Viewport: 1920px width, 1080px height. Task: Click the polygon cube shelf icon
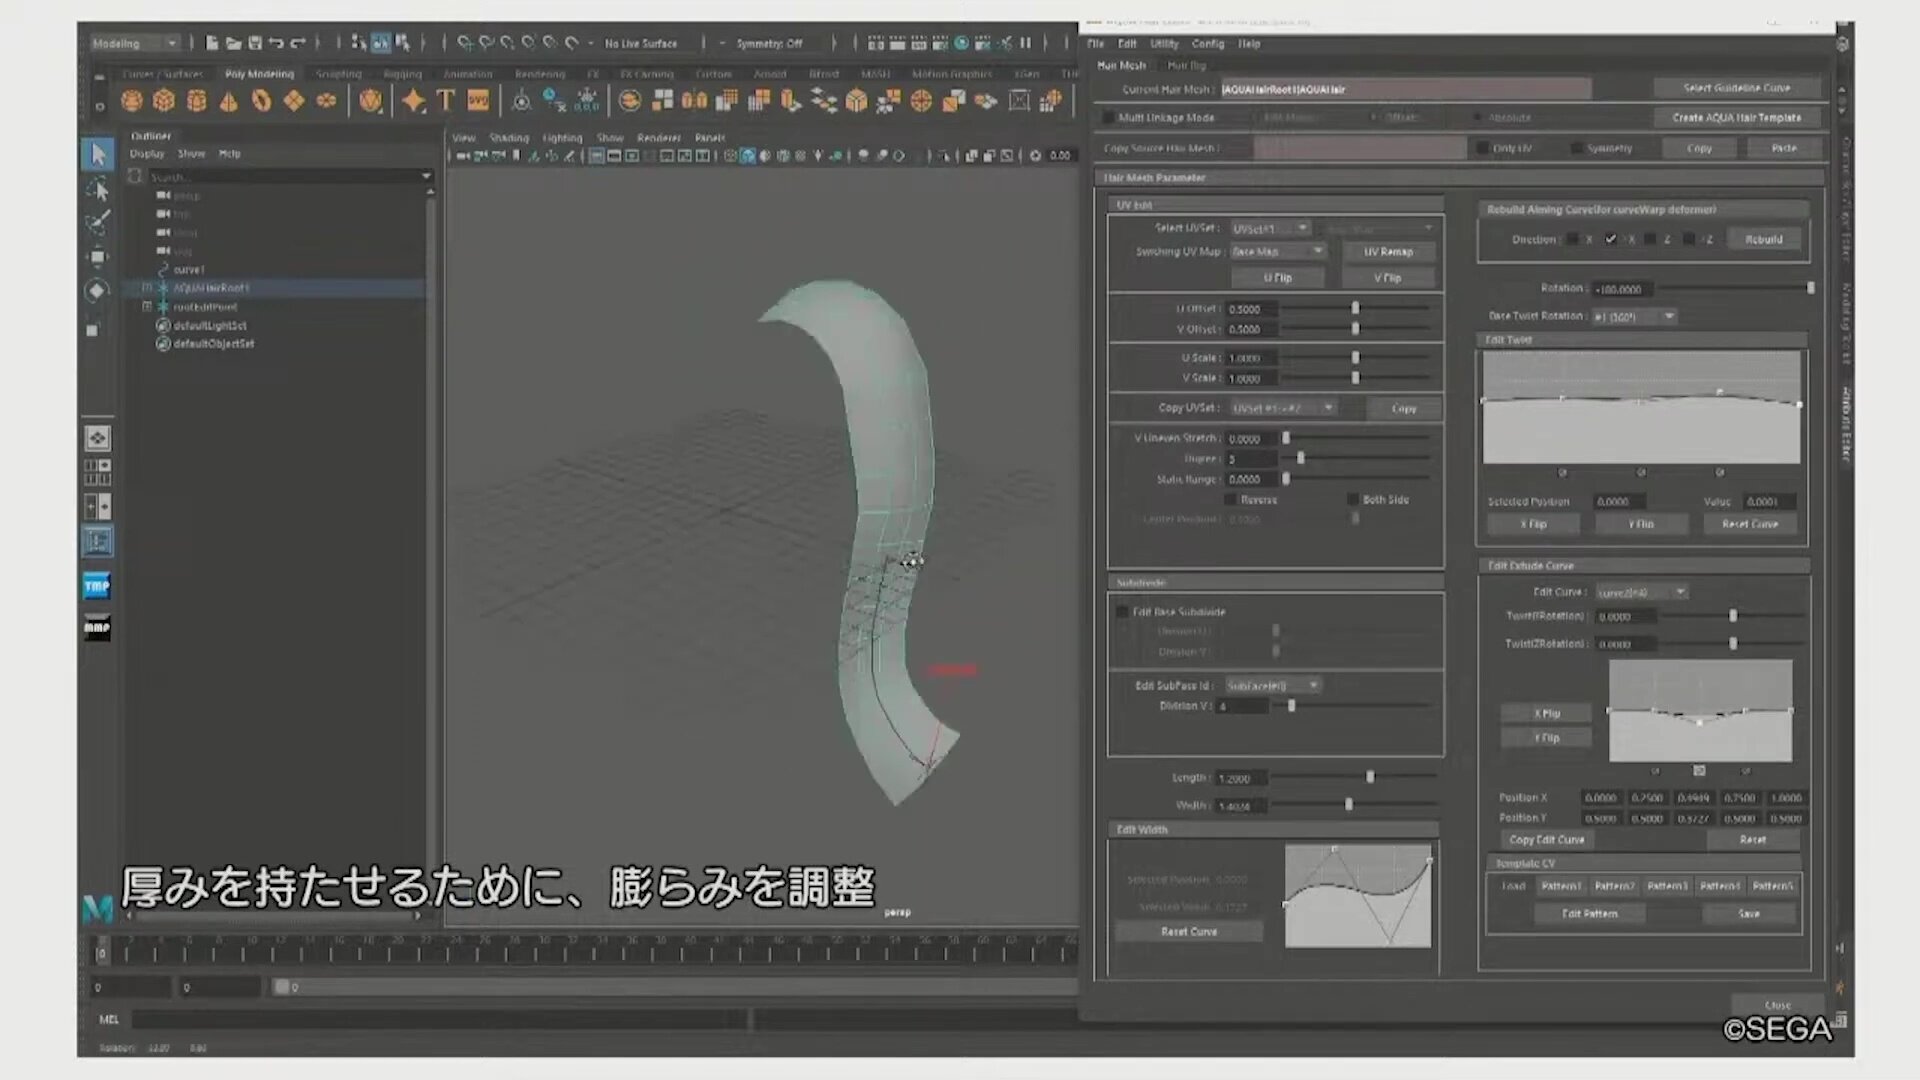coord(164,100)
